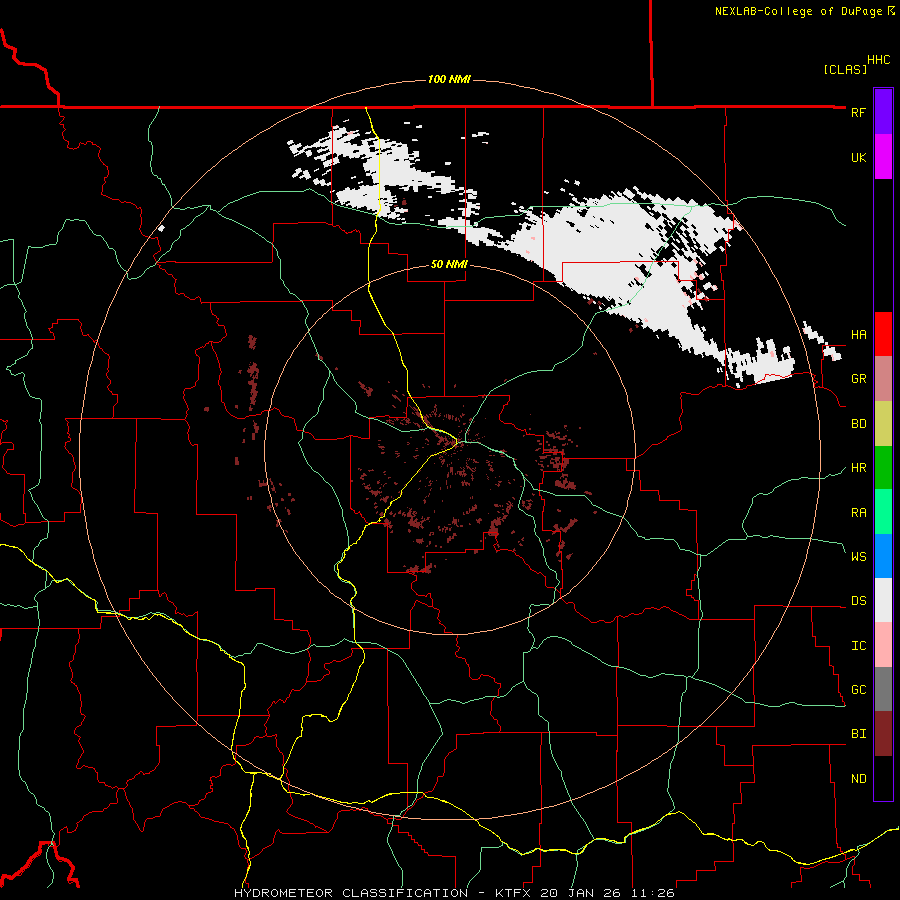The width and height of the screenshot is (900, 900).
Task: Click the HA red legend swatch
Action: tap(883, 334)
